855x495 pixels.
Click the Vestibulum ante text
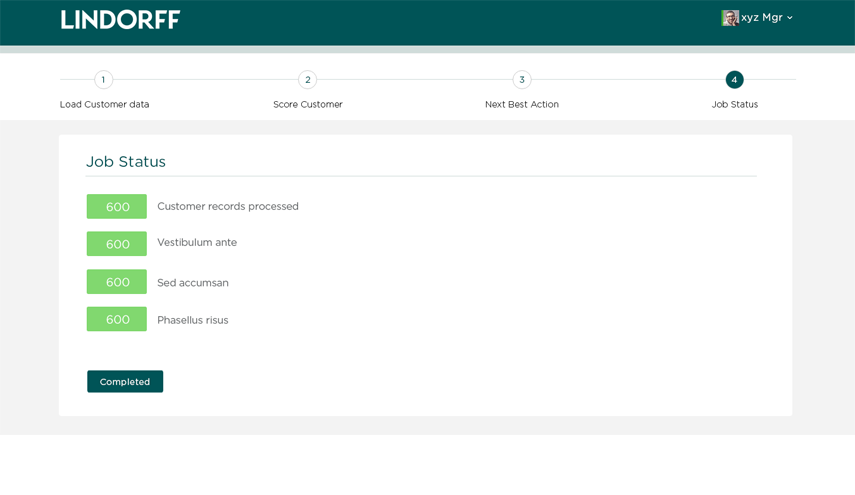click(x=197, y=243)
